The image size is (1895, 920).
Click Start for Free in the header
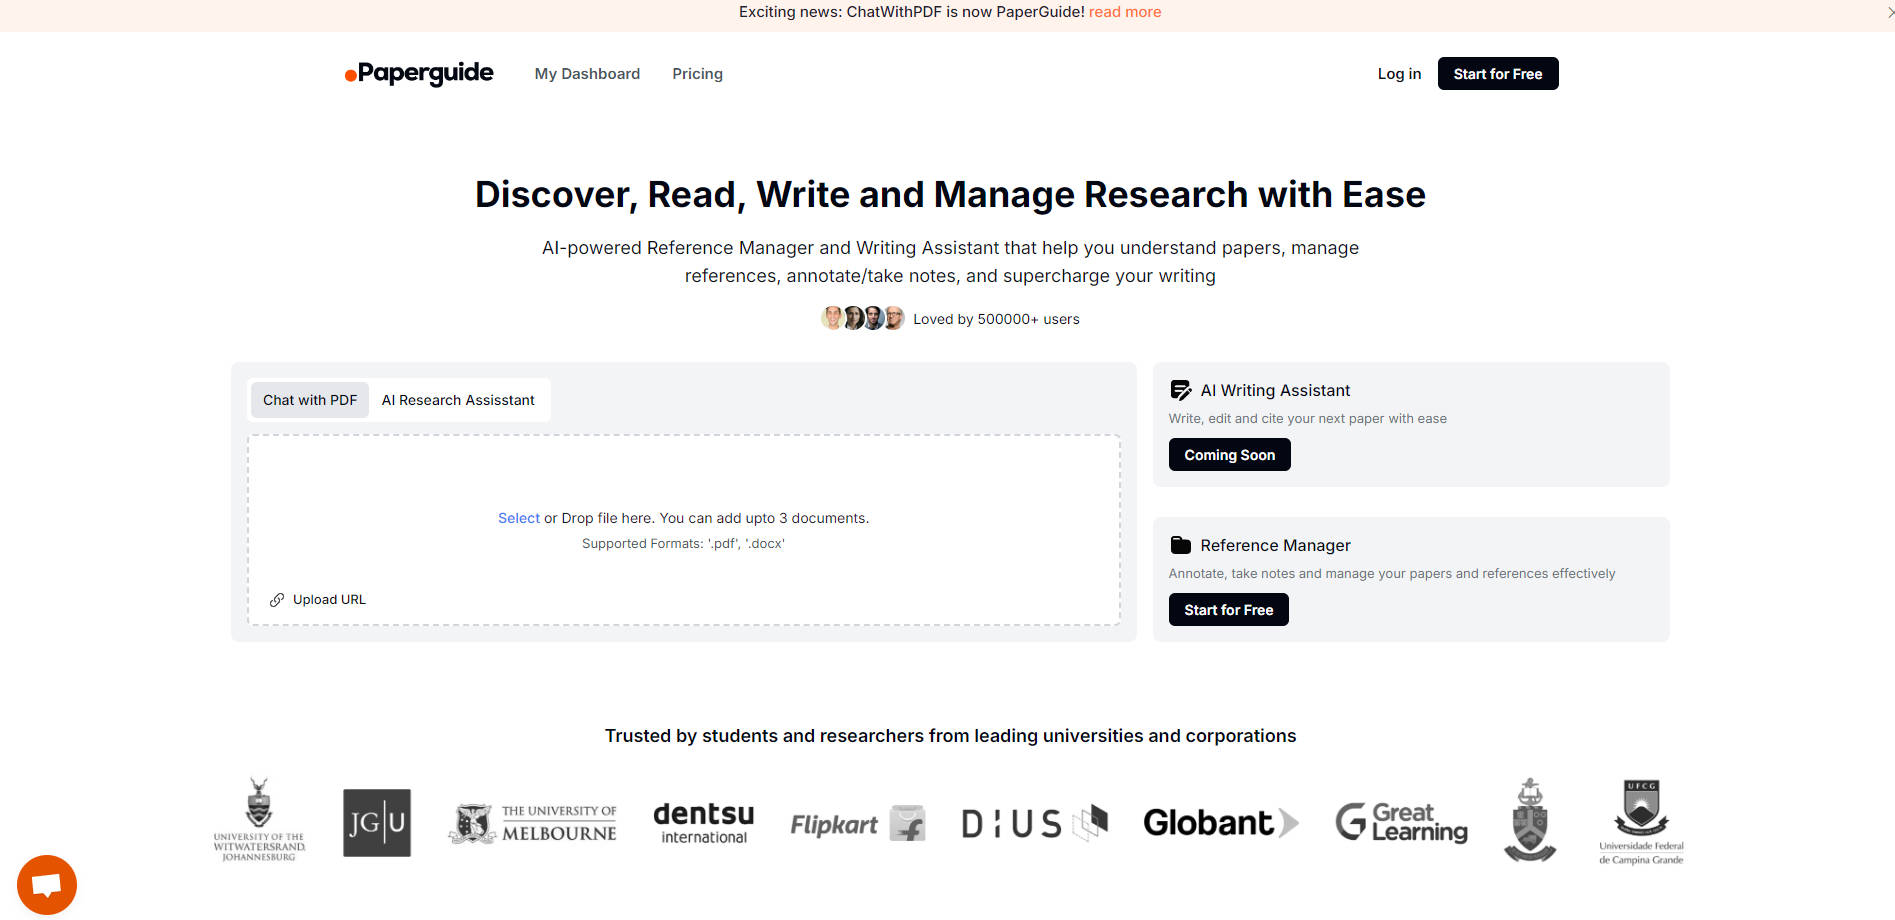(1497, 73)
